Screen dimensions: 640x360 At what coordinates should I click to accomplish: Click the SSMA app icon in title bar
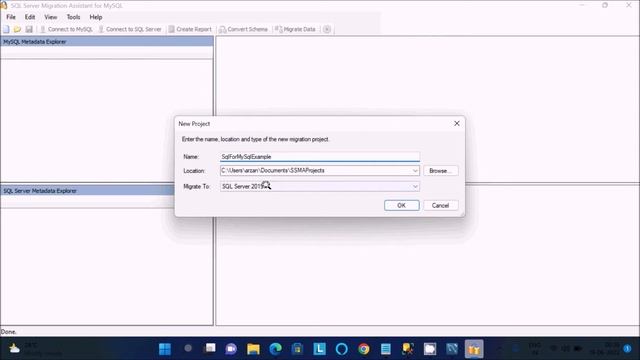click(x=4, y=5)
